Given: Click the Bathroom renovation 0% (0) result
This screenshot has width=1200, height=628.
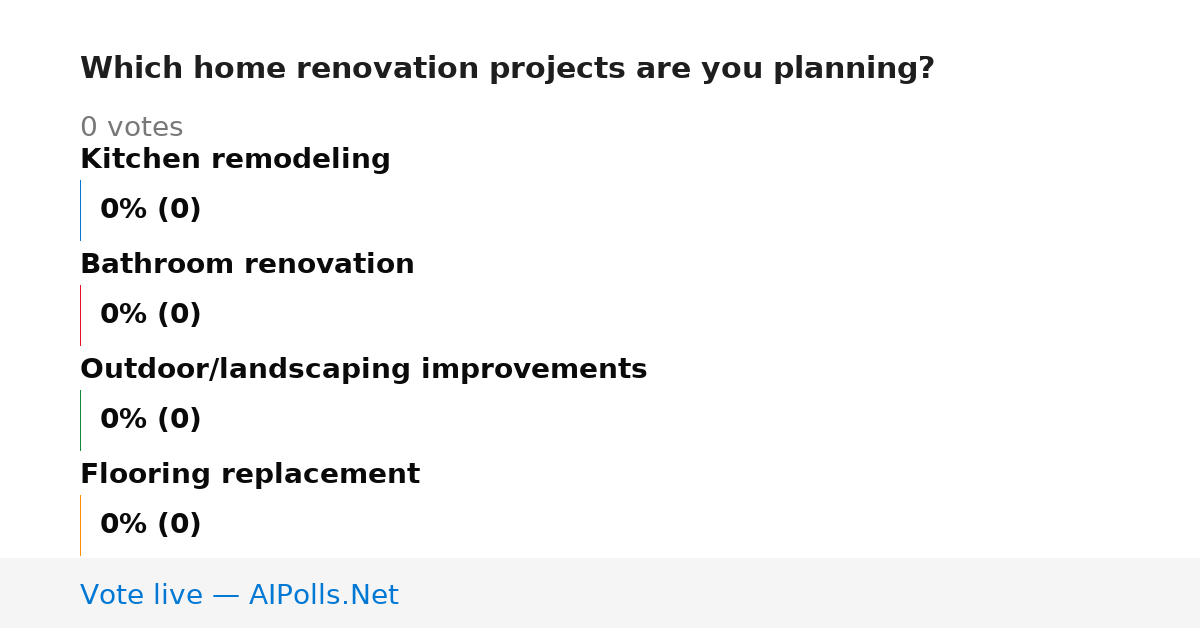Looking at the screenshot, I should click(x=150, y=315).
